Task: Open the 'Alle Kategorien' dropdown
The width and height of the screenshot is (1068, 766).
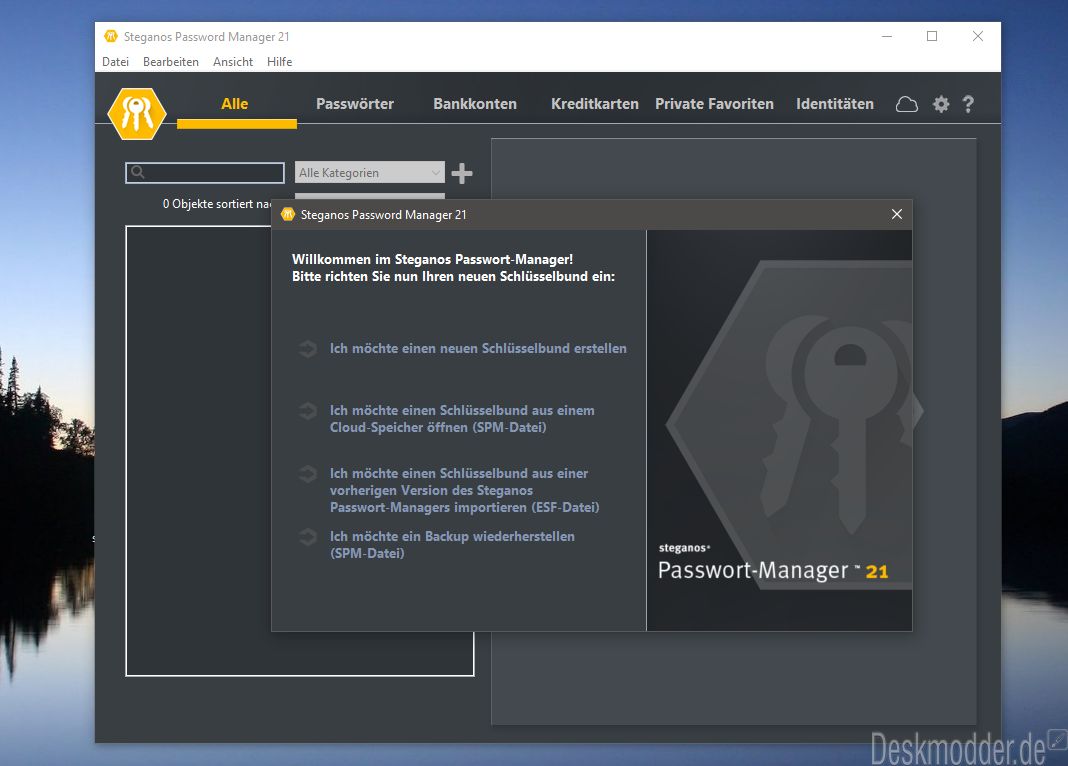Action: pos(369,172)
